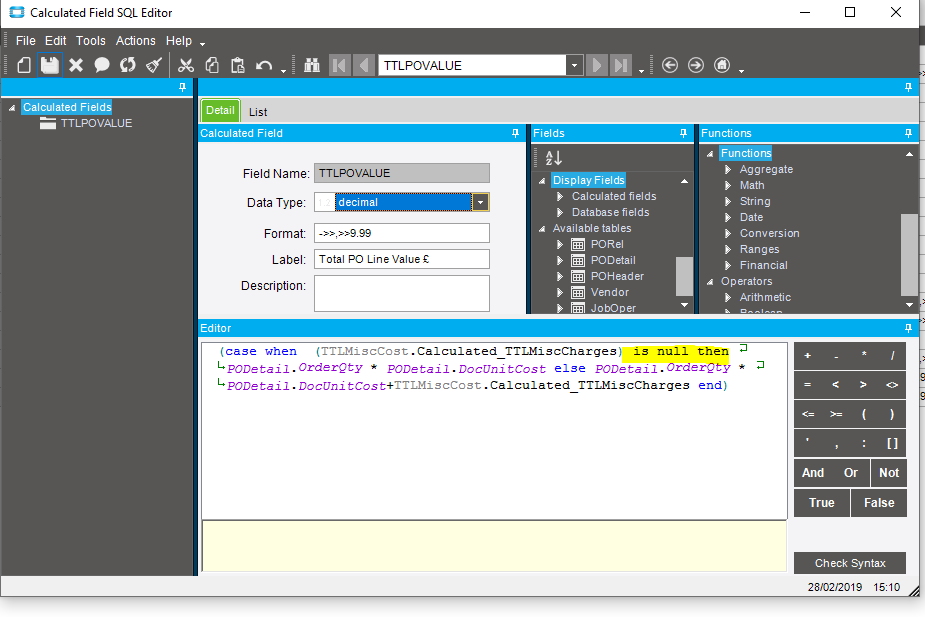The width and height of the screenshot is (925, 617).
Task: Open the TTLPOVALUE record selector dropdown
Action: [574, 65]
